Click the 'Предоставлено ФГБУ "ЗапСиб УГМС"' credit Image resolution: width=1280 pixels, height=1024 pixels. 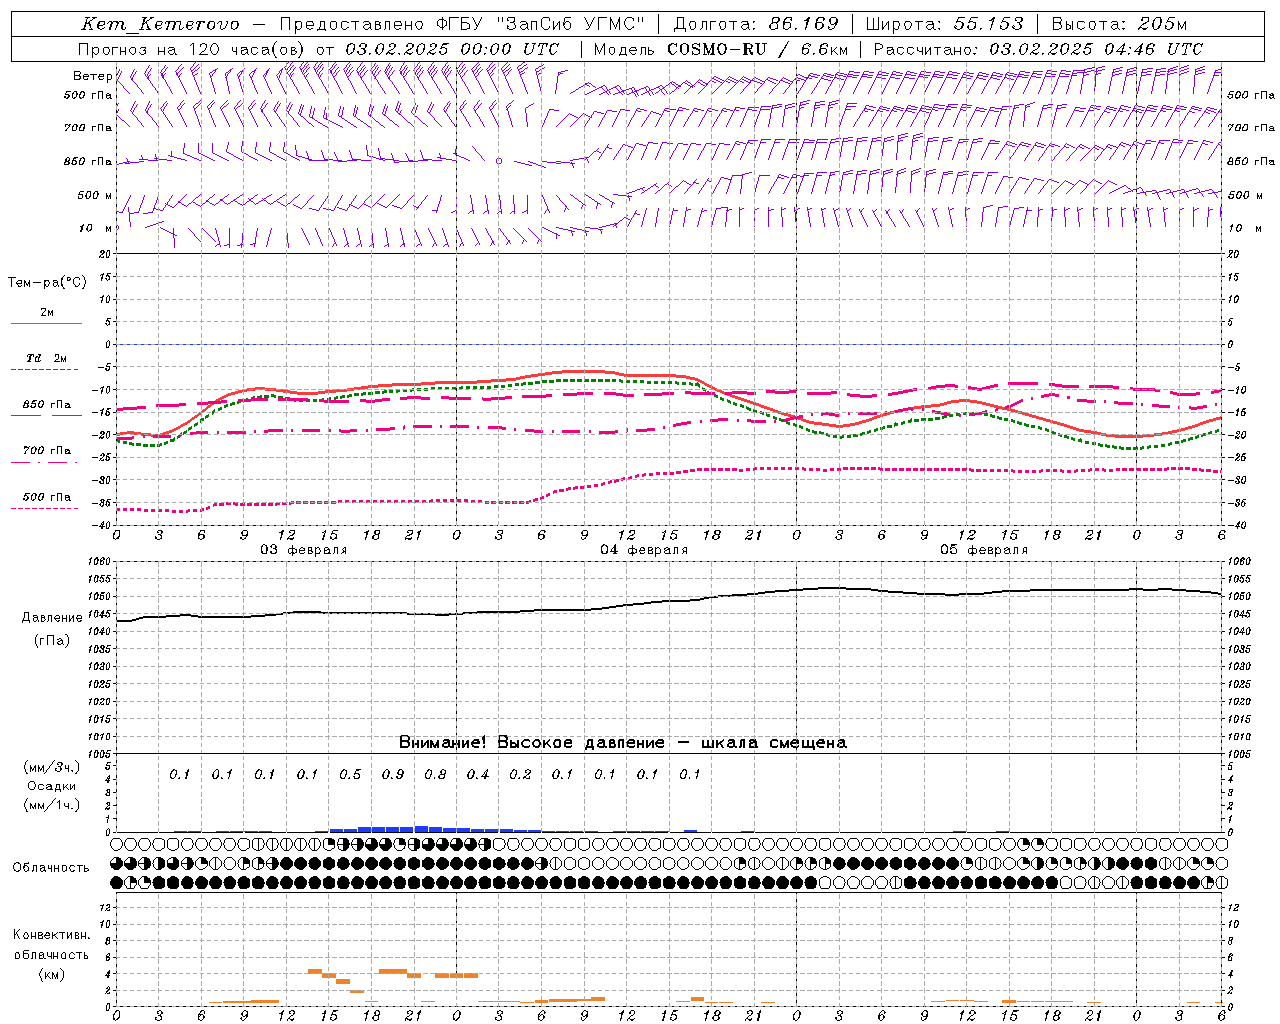(x=463, y=24)
